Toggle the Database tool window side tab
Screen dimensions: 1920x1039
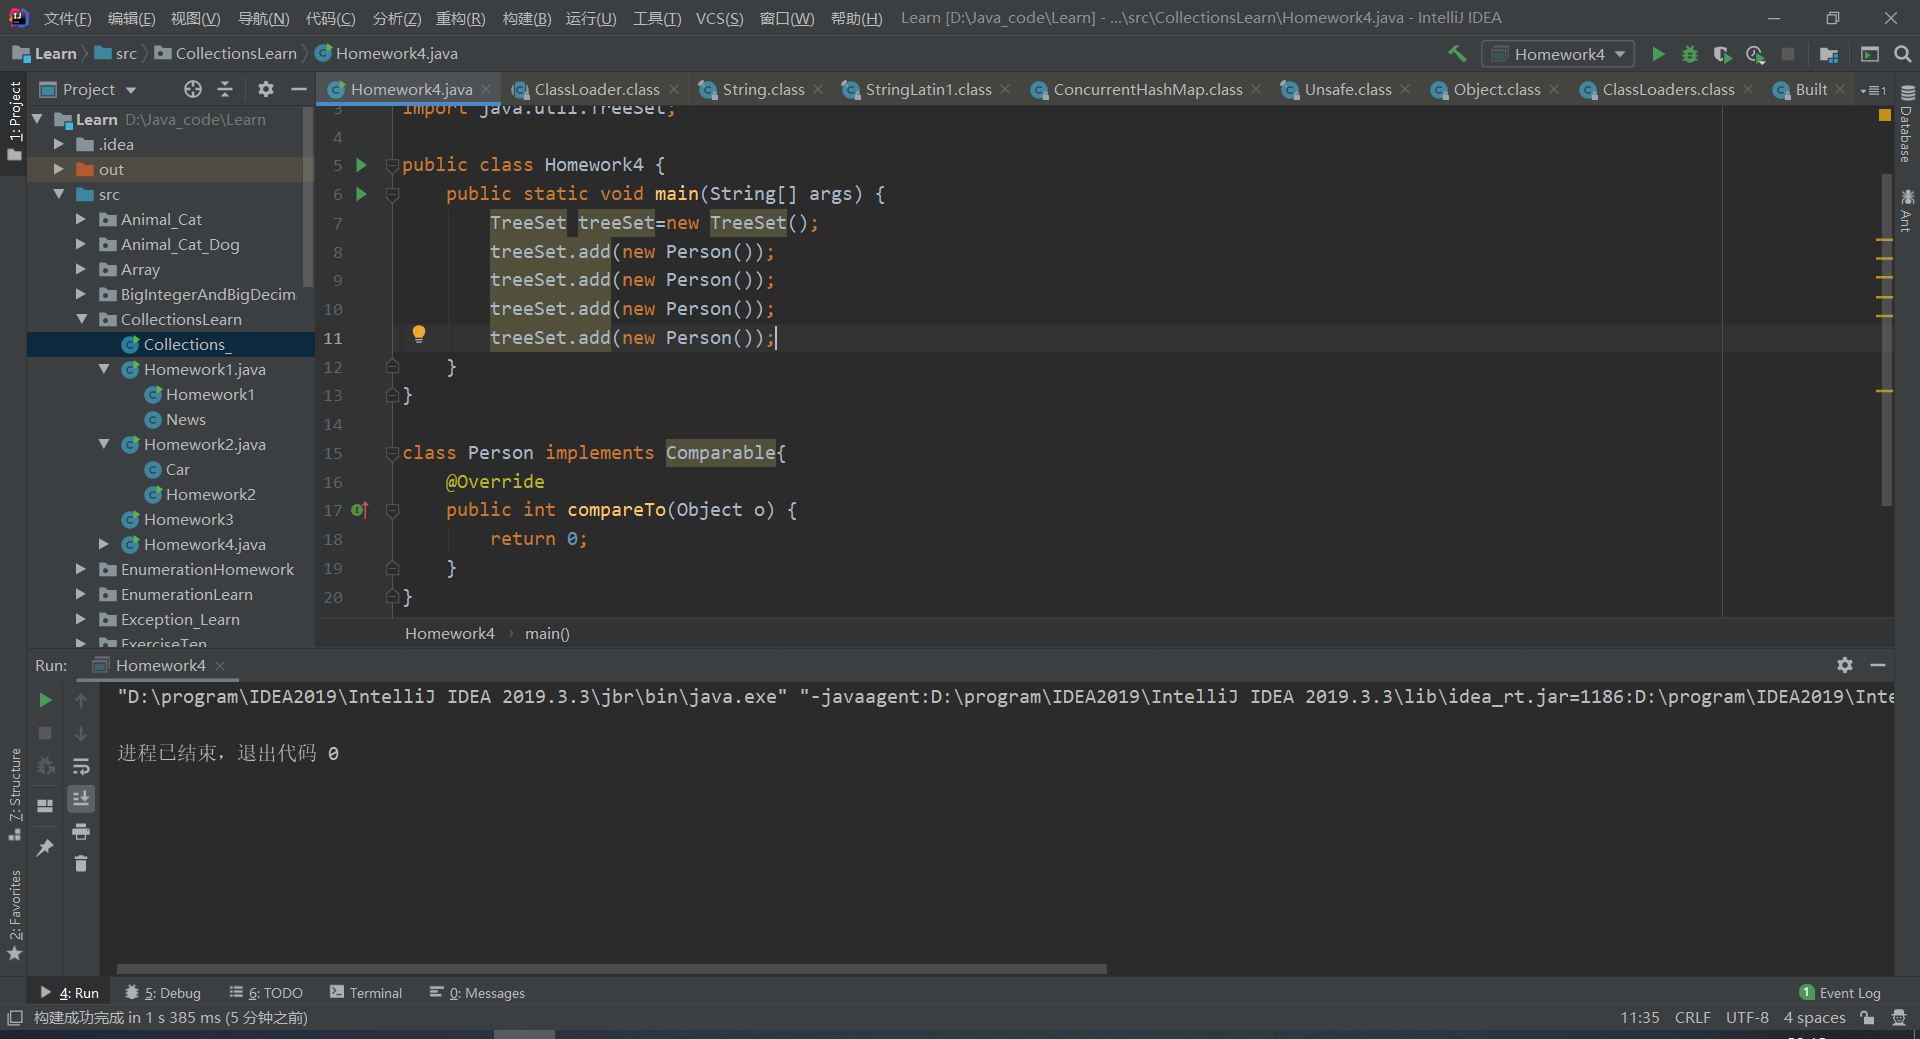(1906, 125)
